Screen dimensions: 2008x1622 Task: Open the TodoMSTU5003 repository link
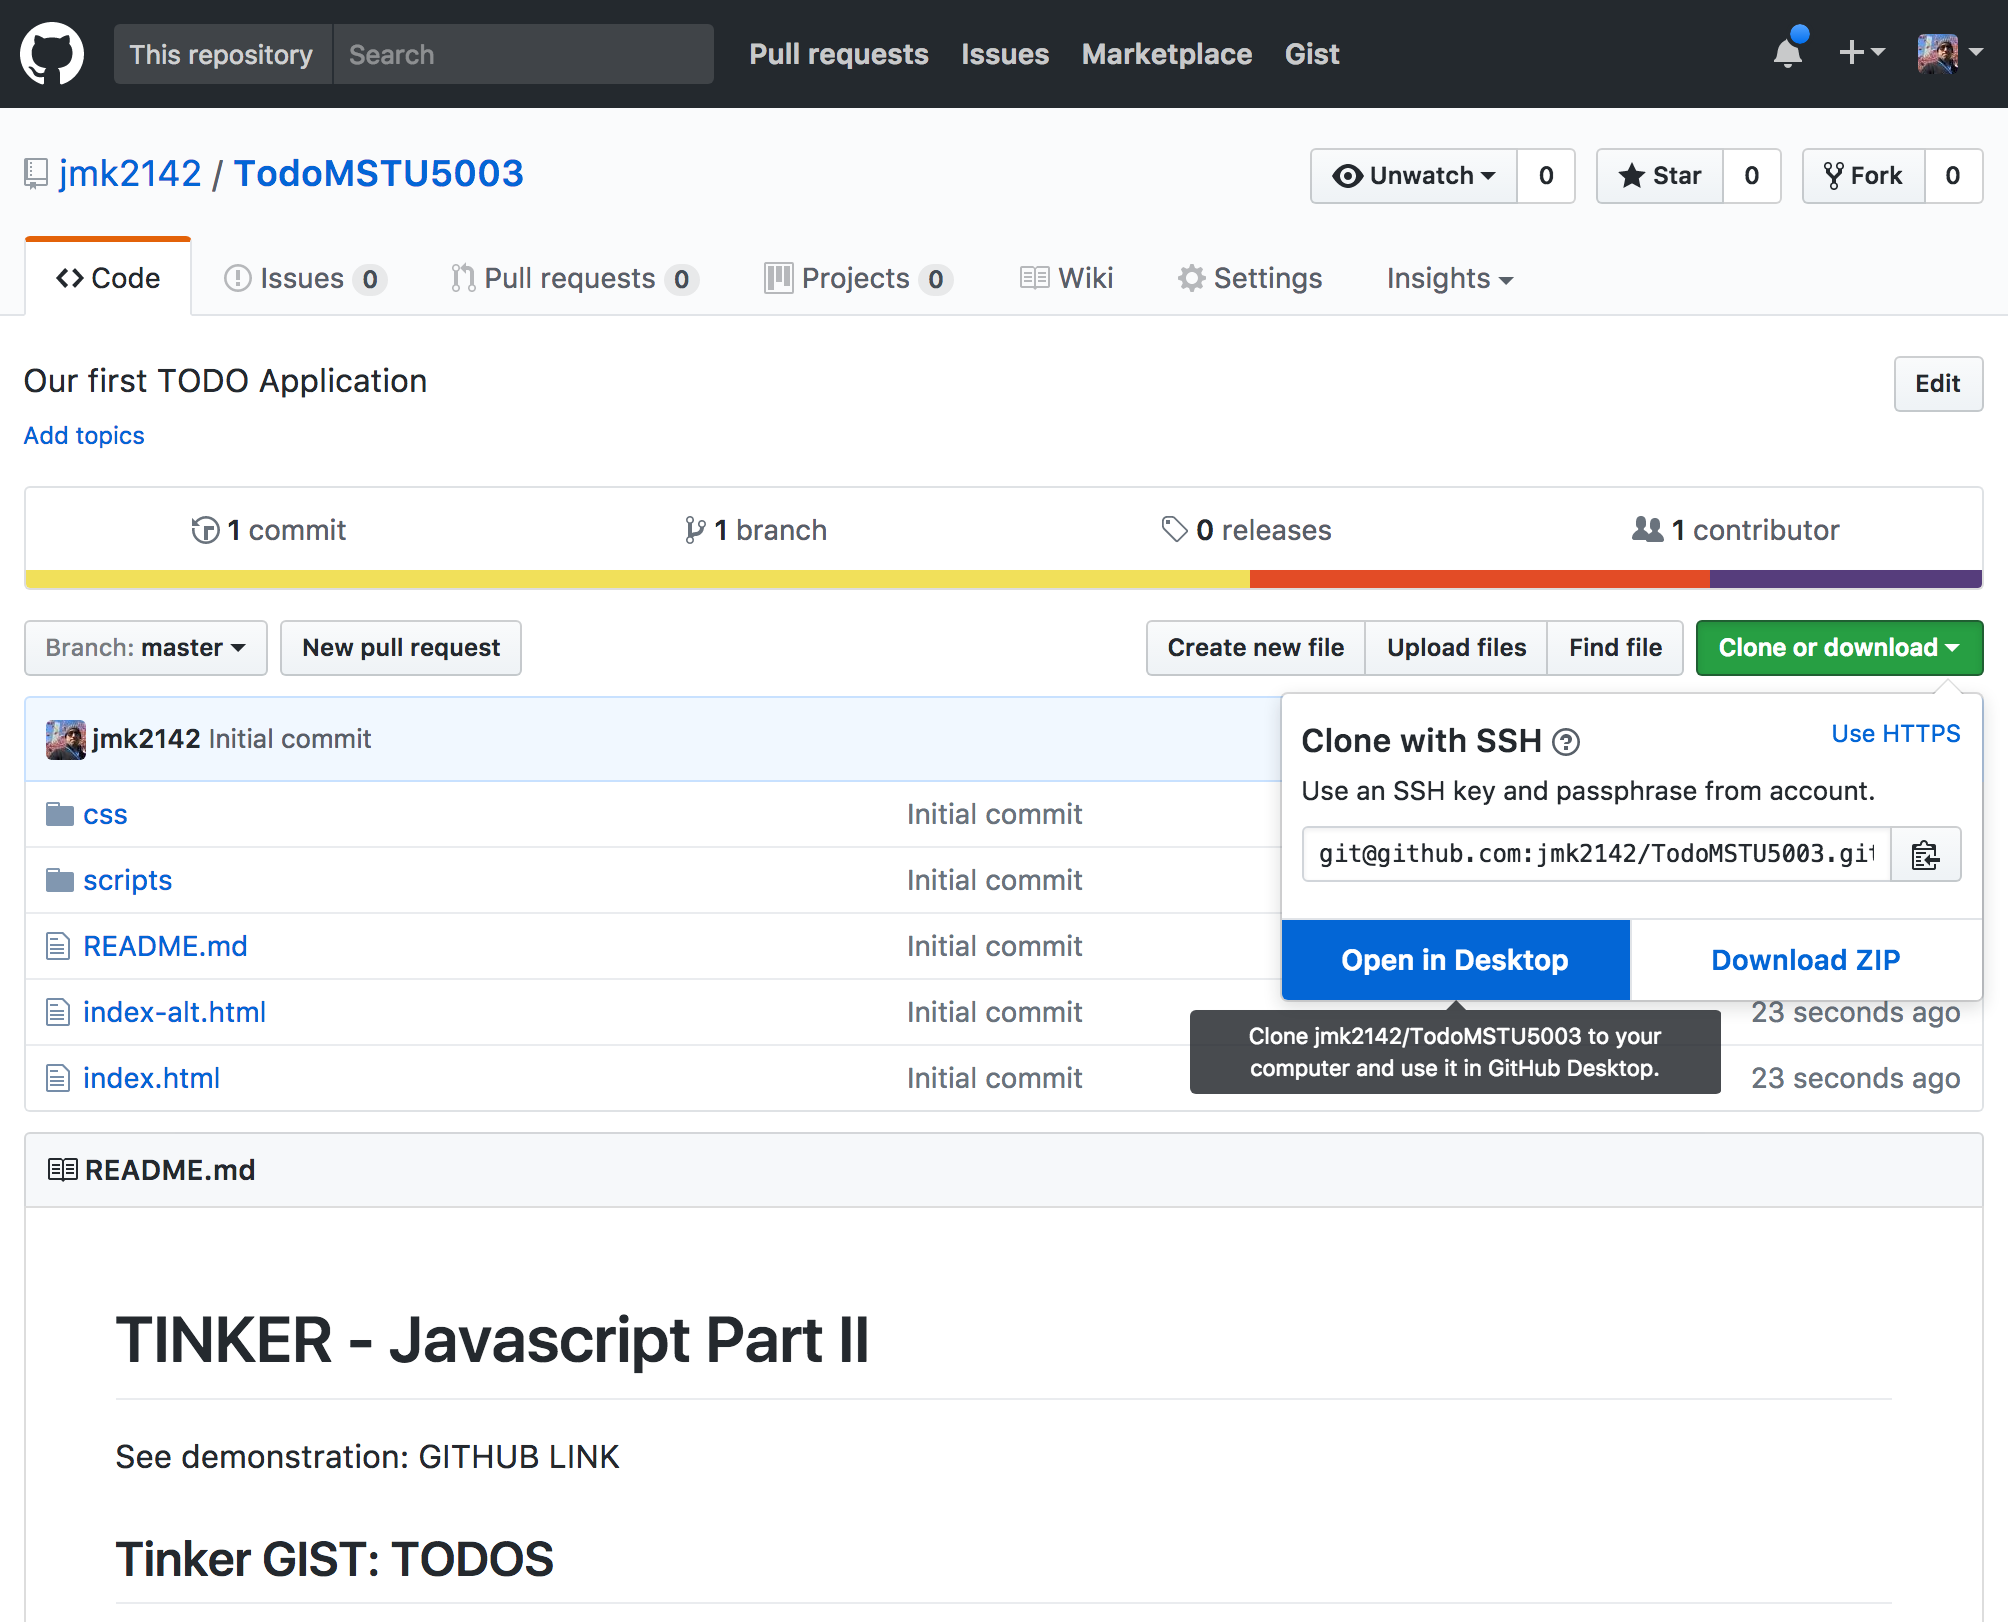coord(379,174)
